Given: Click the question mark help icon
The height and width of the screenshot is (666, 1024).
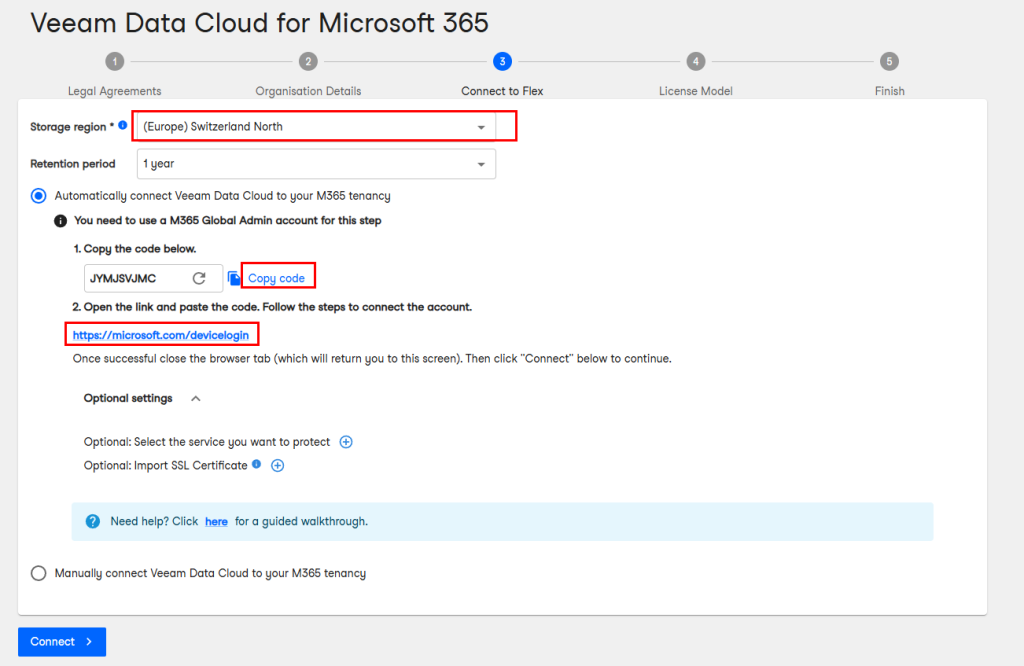Looking at the screenshot, I should pyautogui.click(x=93, y=521).
